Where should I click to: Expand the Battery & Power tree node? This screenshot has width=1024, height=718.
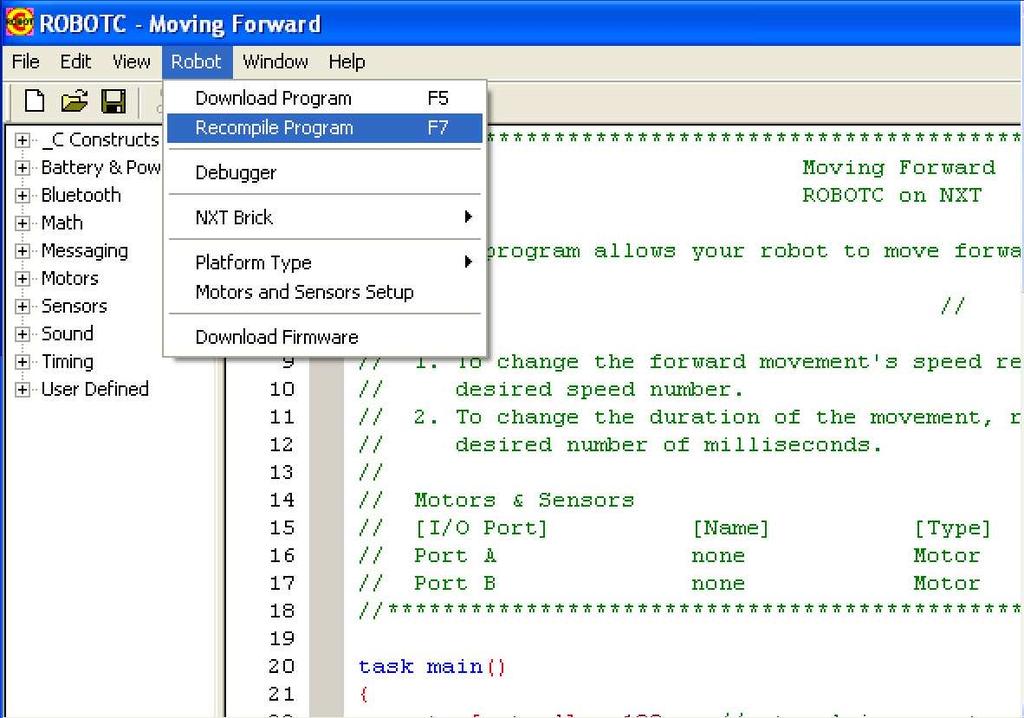(22, 167)
